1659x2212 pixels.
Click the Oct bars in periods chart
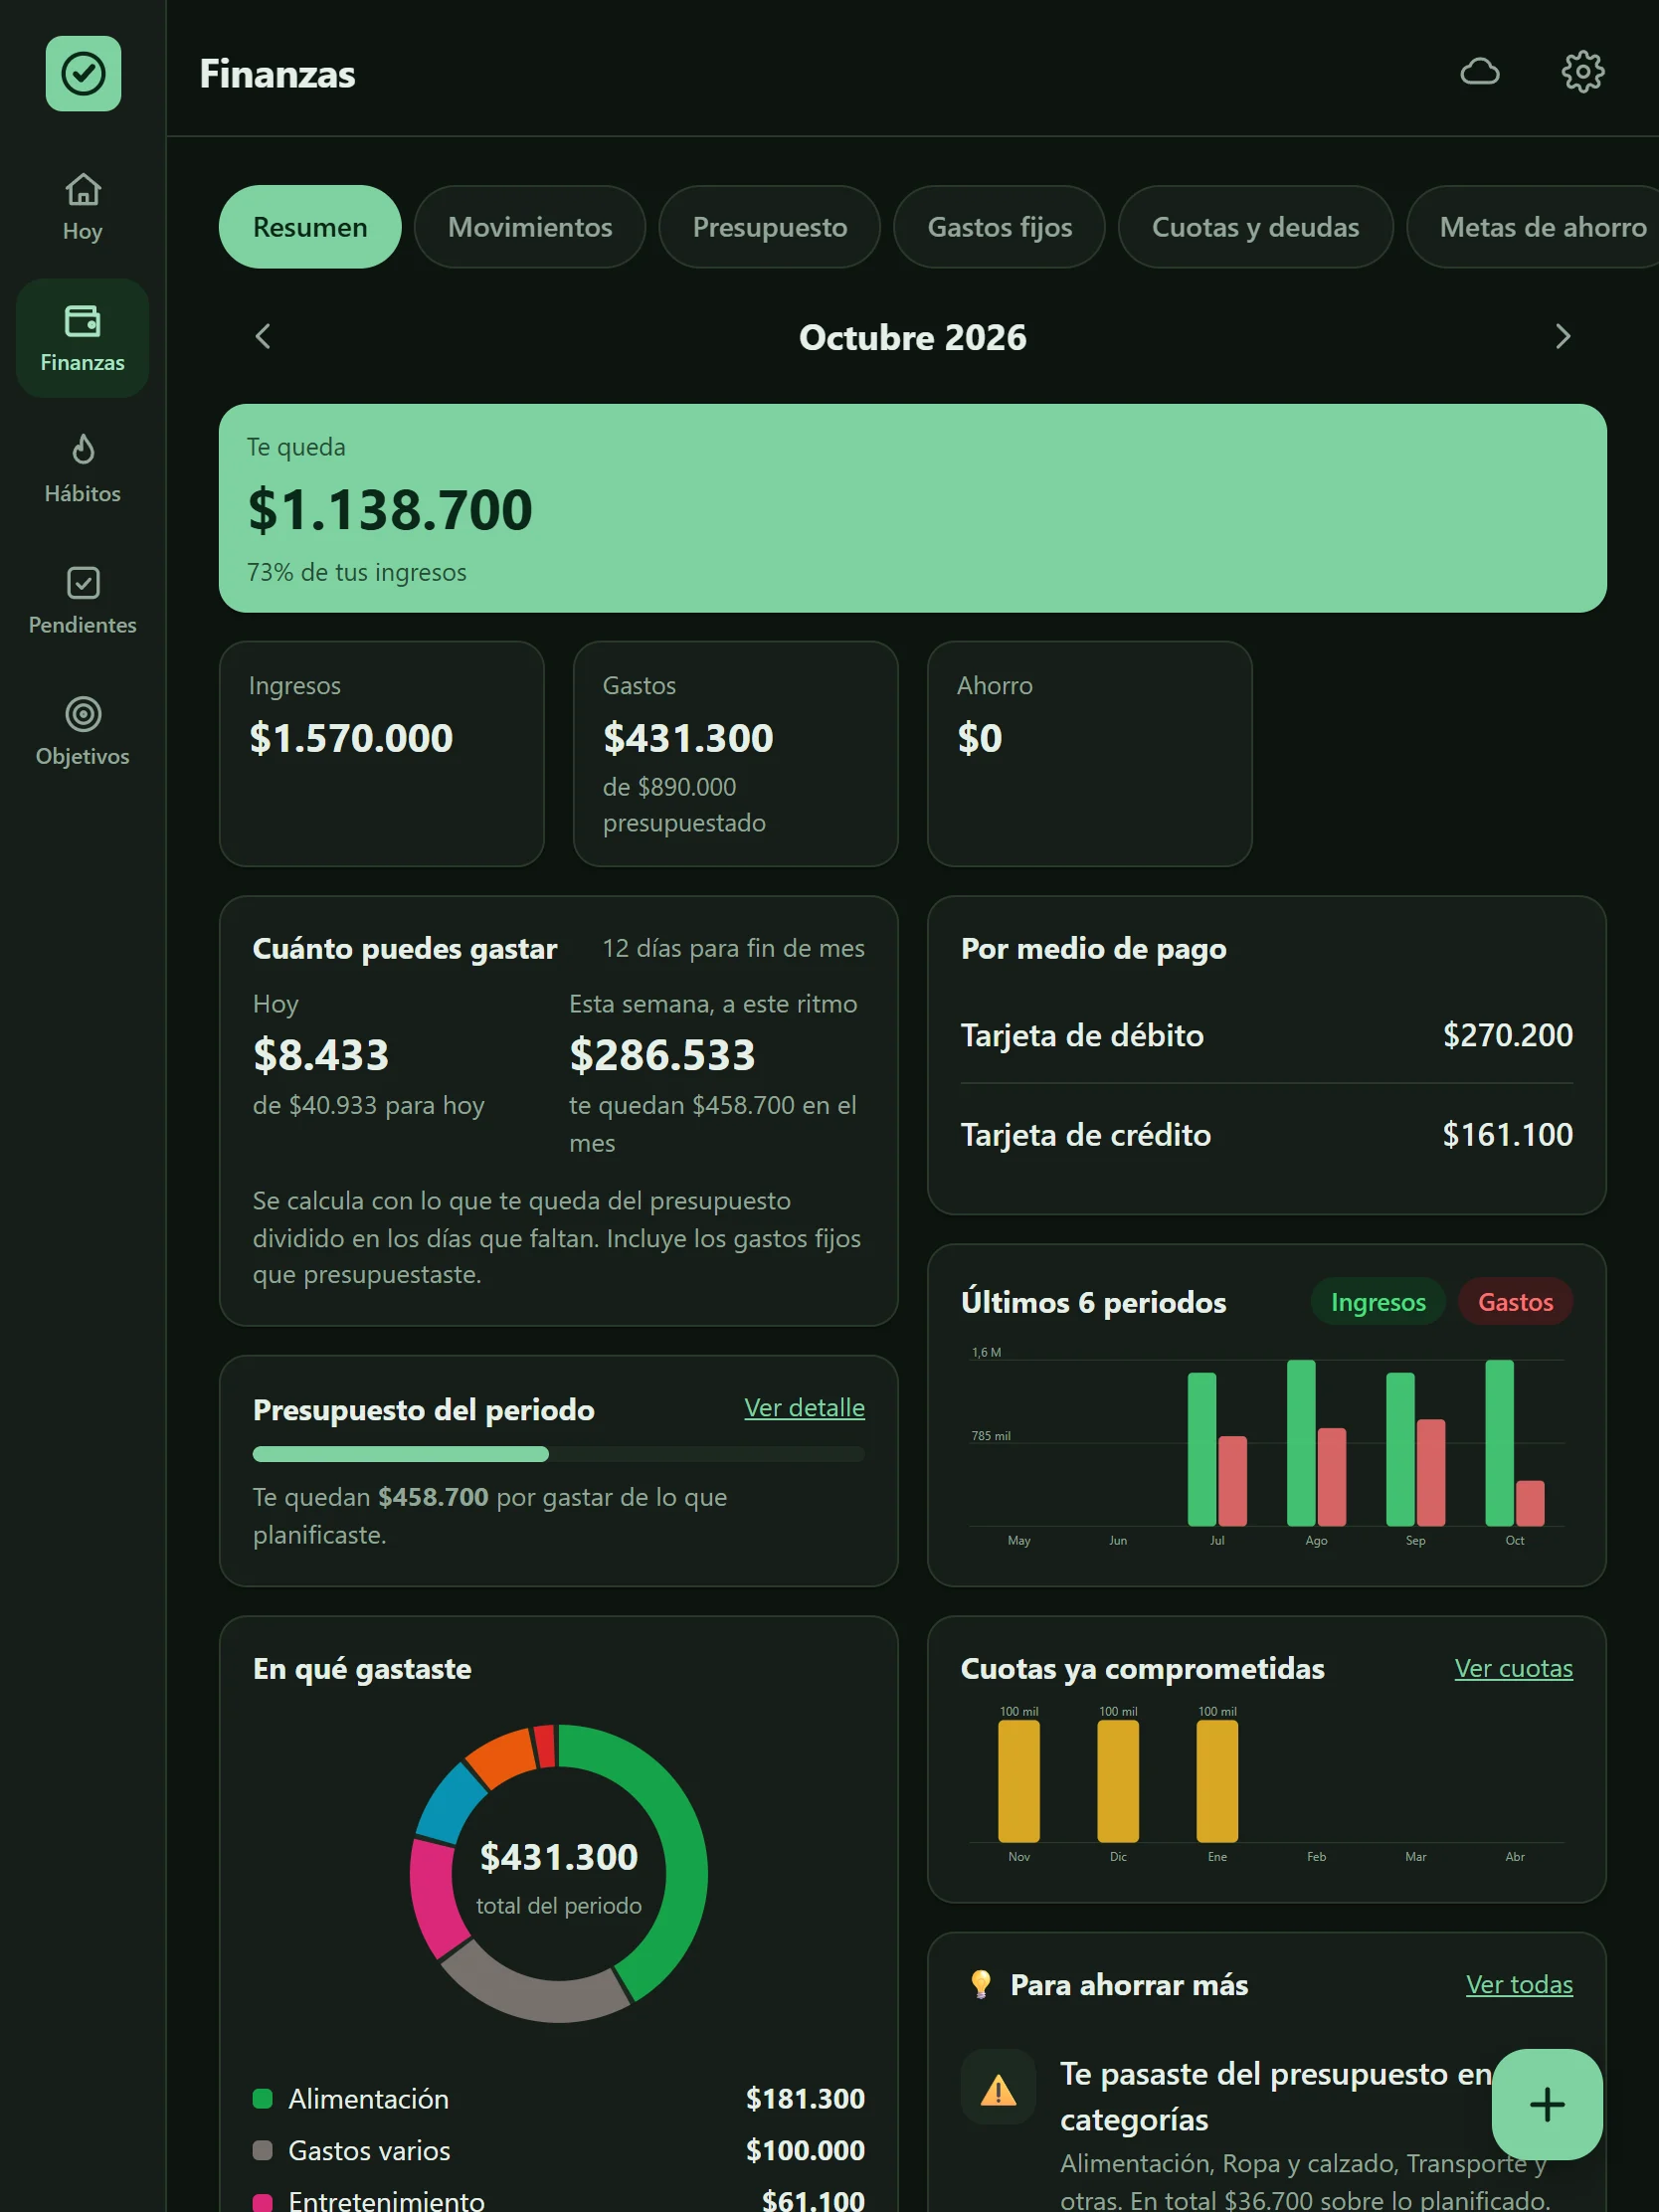[1515, 1442]
